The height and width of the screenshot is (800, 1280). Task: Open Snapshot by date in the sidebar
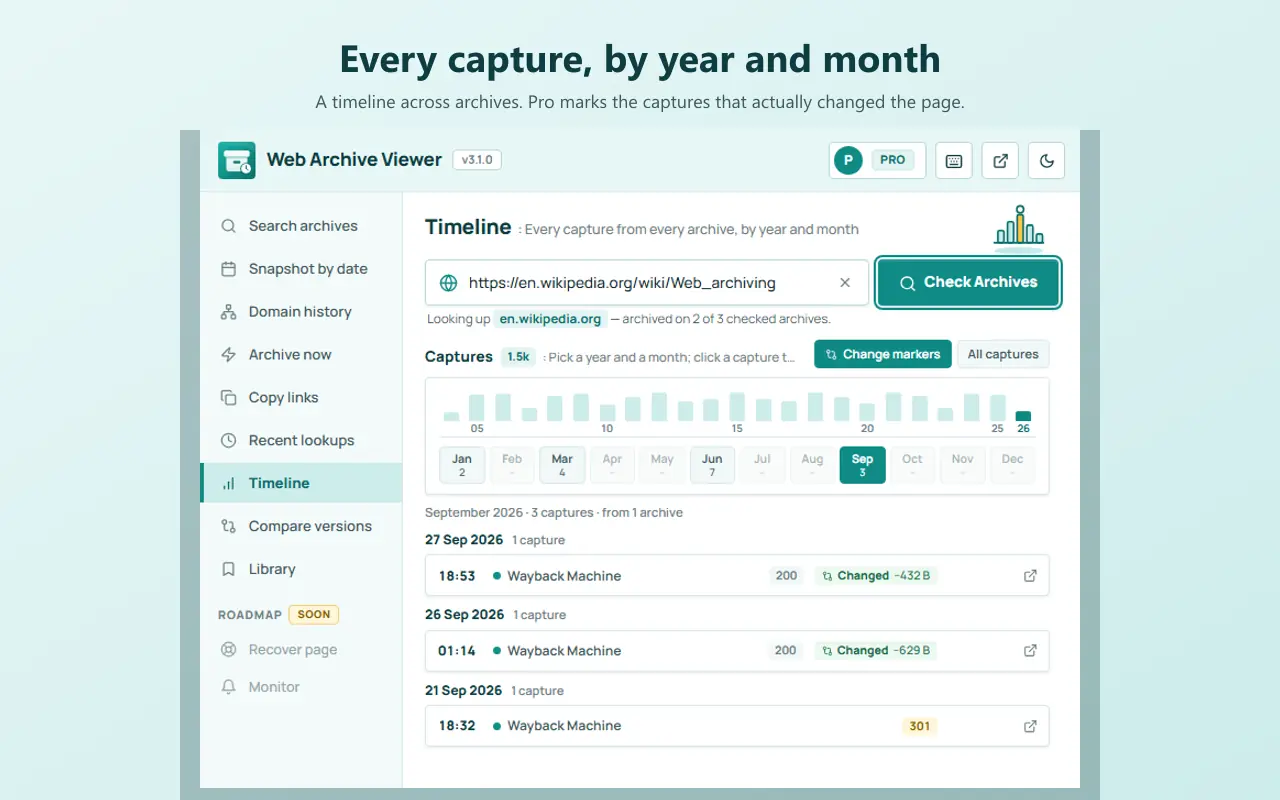pyautogui.click(x=301, y=269)
